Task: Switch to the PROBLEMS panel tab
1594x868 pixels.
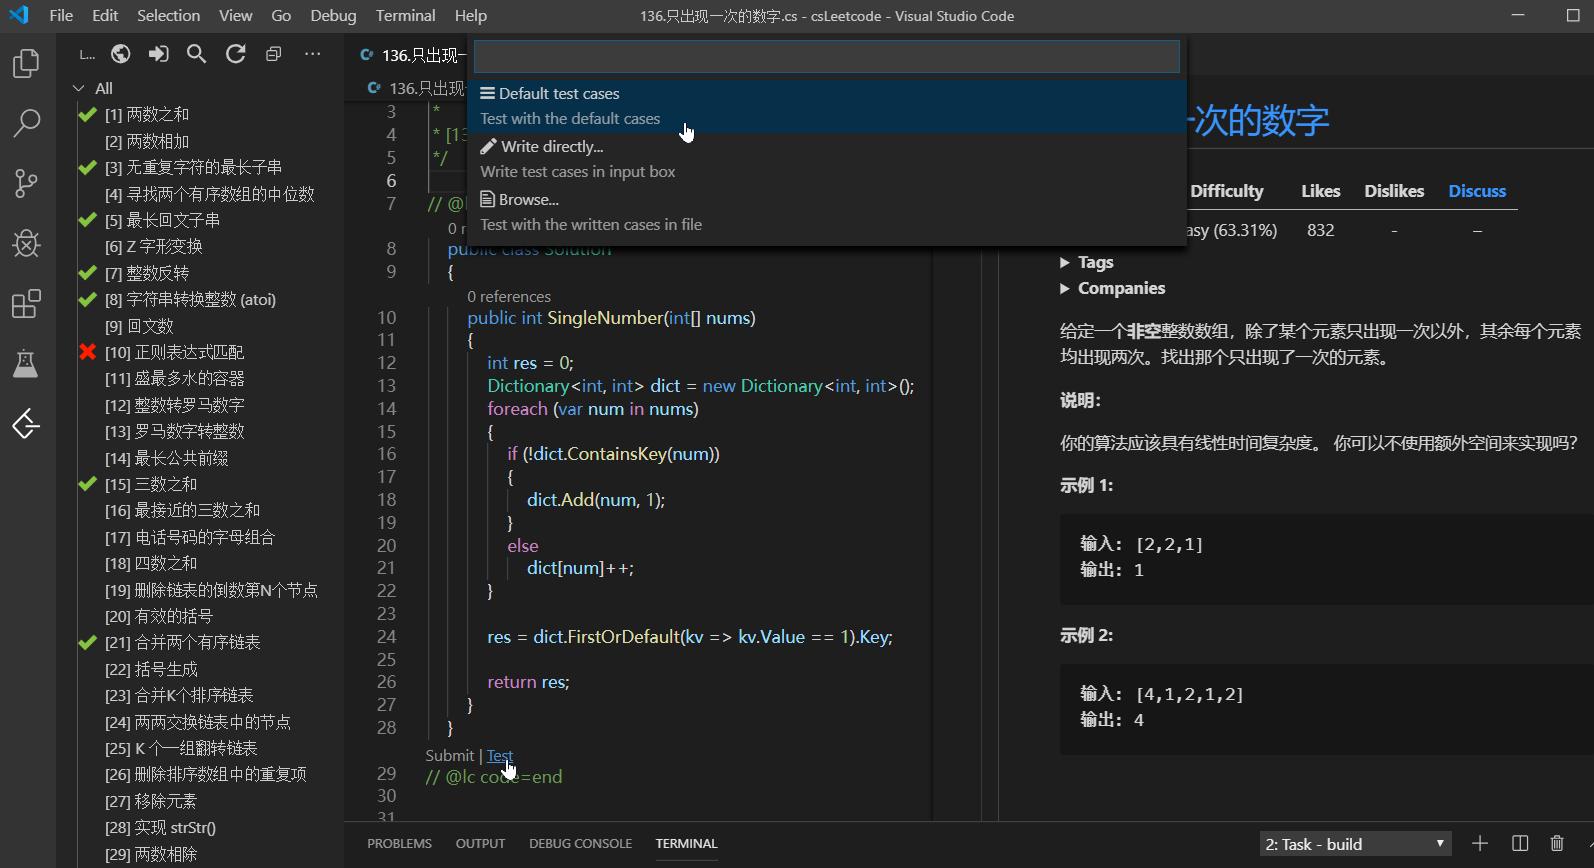Action: tap(399, 844)
